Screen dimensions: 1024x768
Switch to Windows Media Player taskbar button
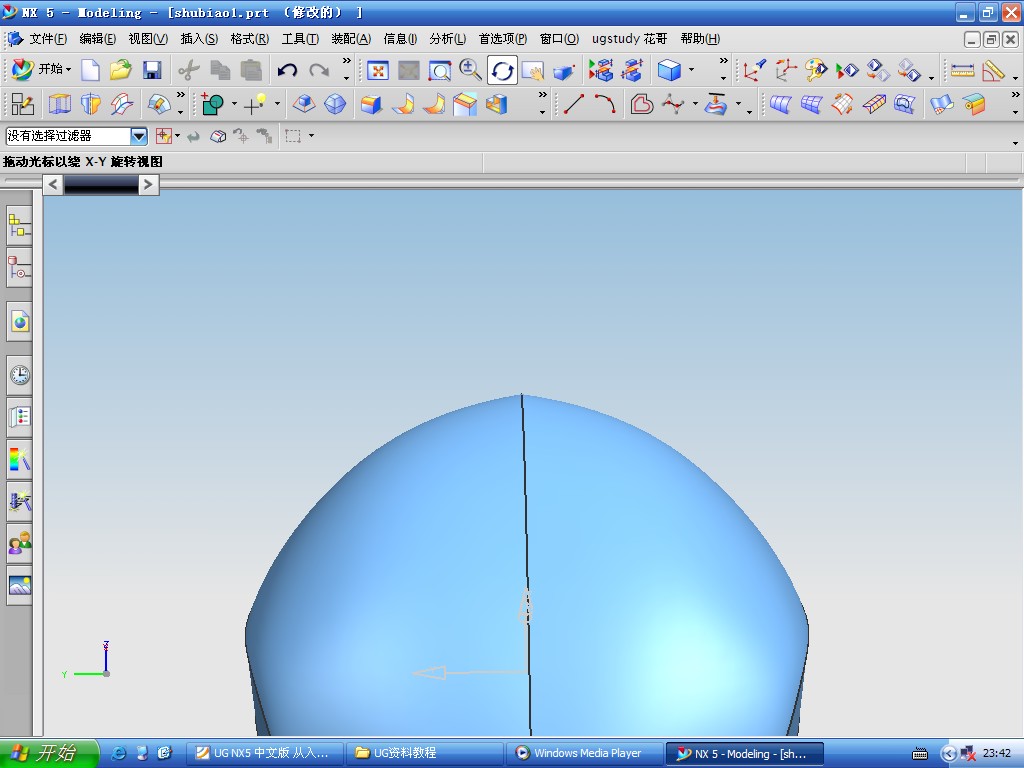(587, 753)
